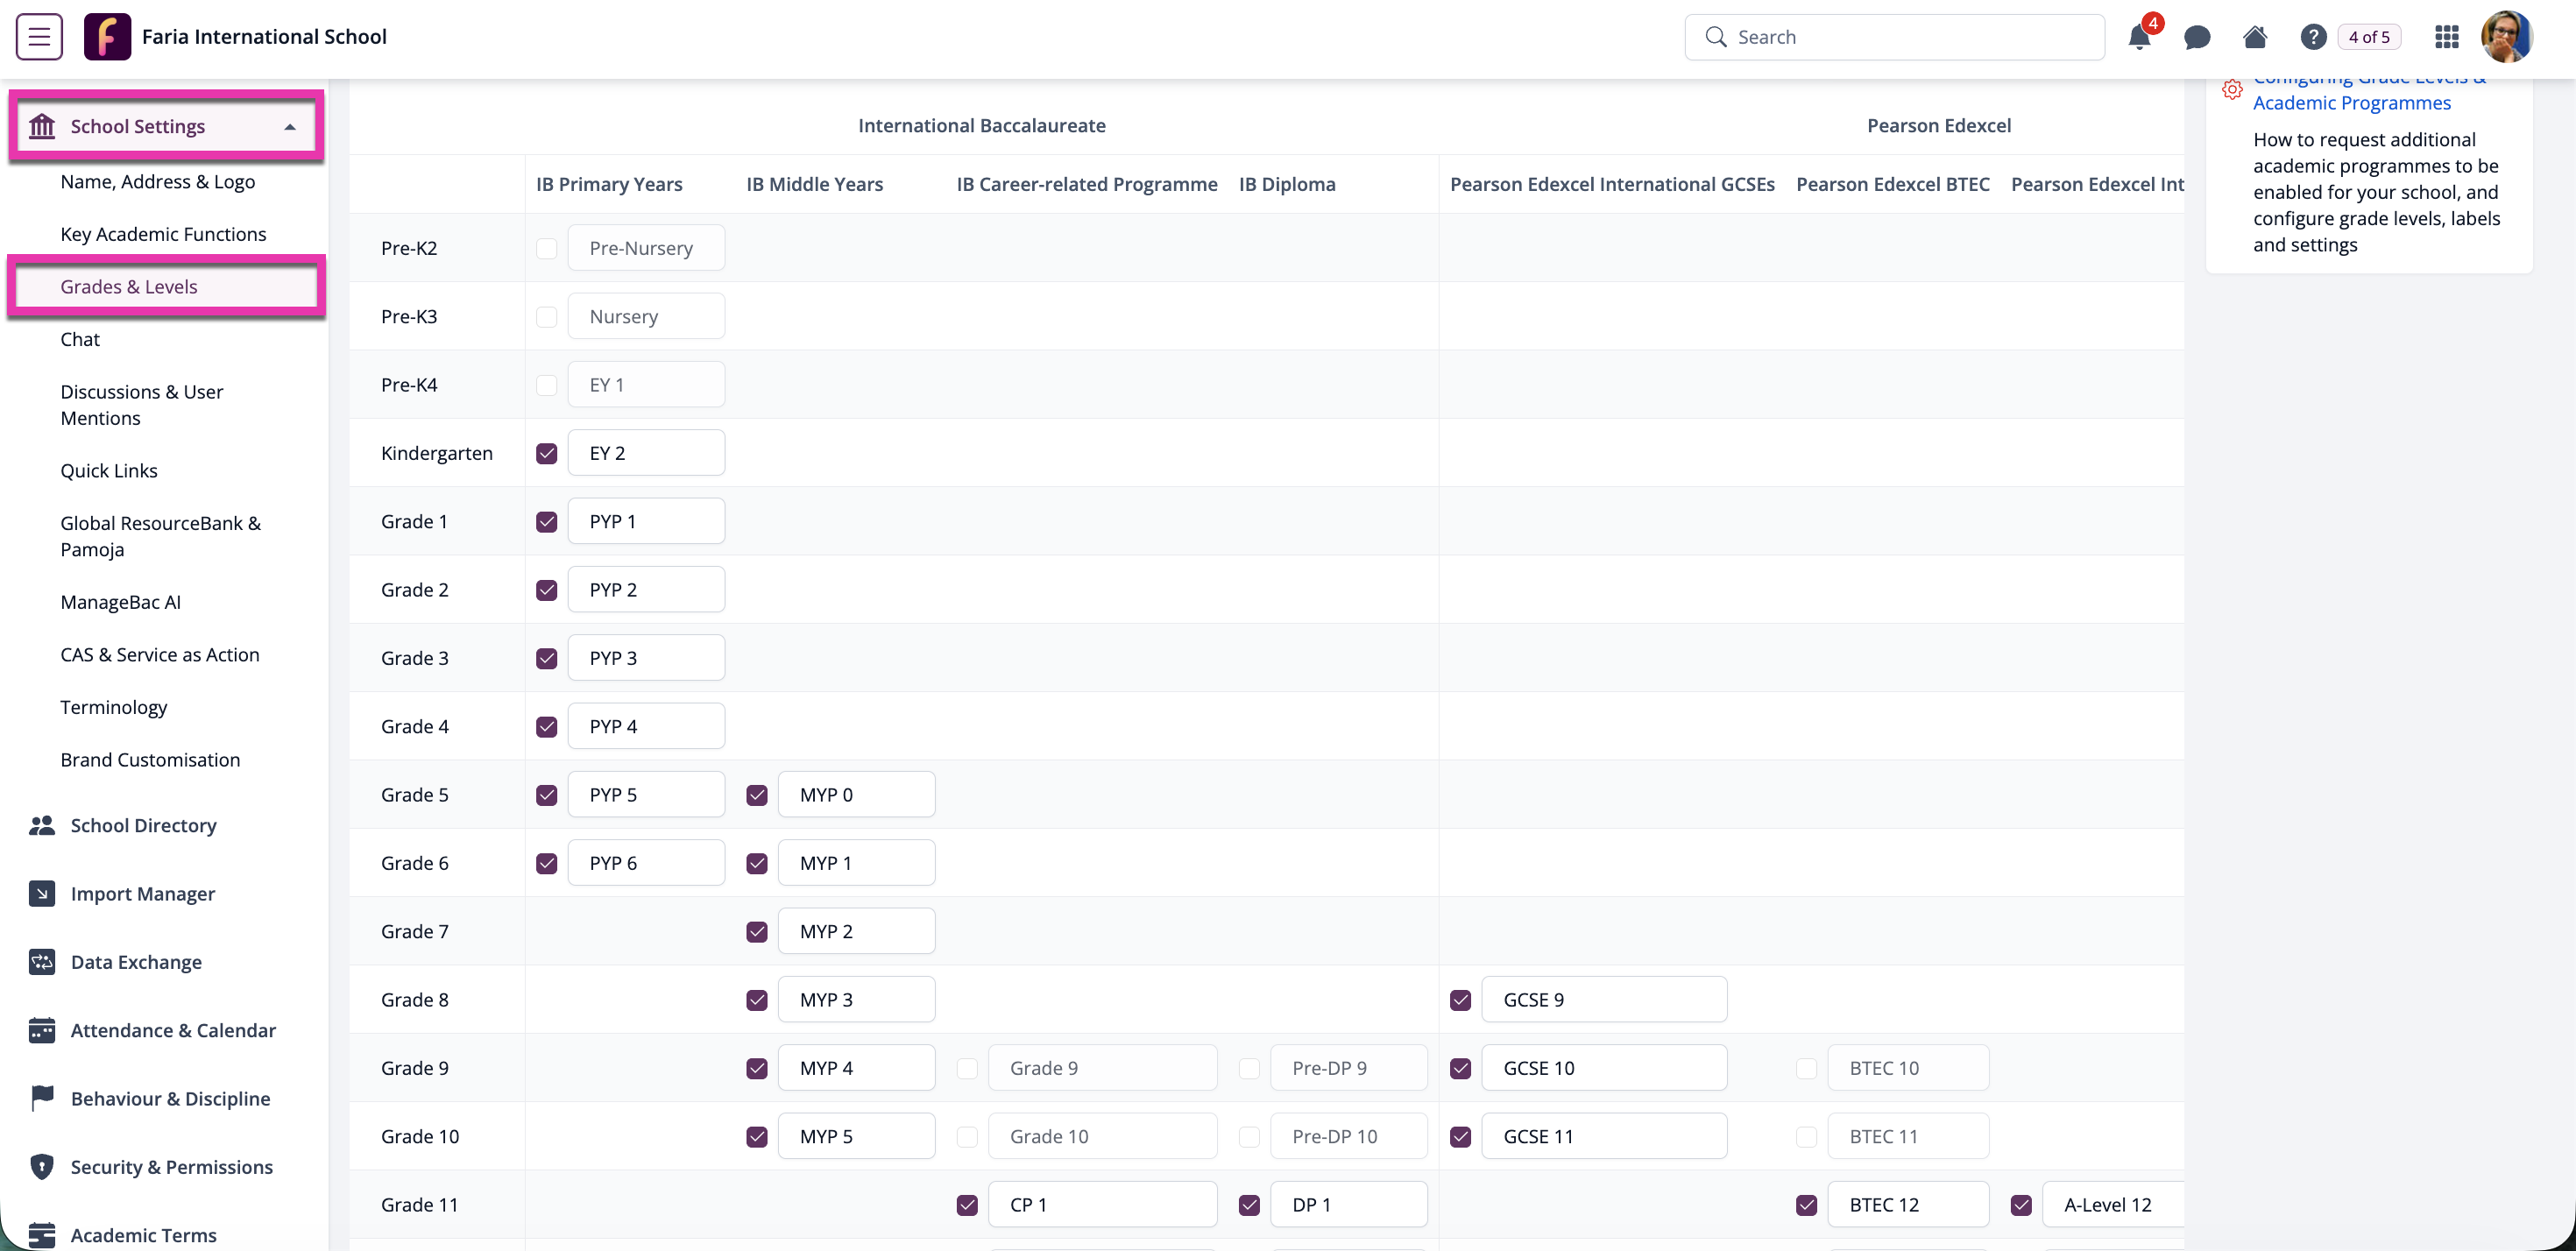Enable the Pre-K3 Nursery checkbox
This screenshot has width=2576, height=1251.
tap(546, 316)
